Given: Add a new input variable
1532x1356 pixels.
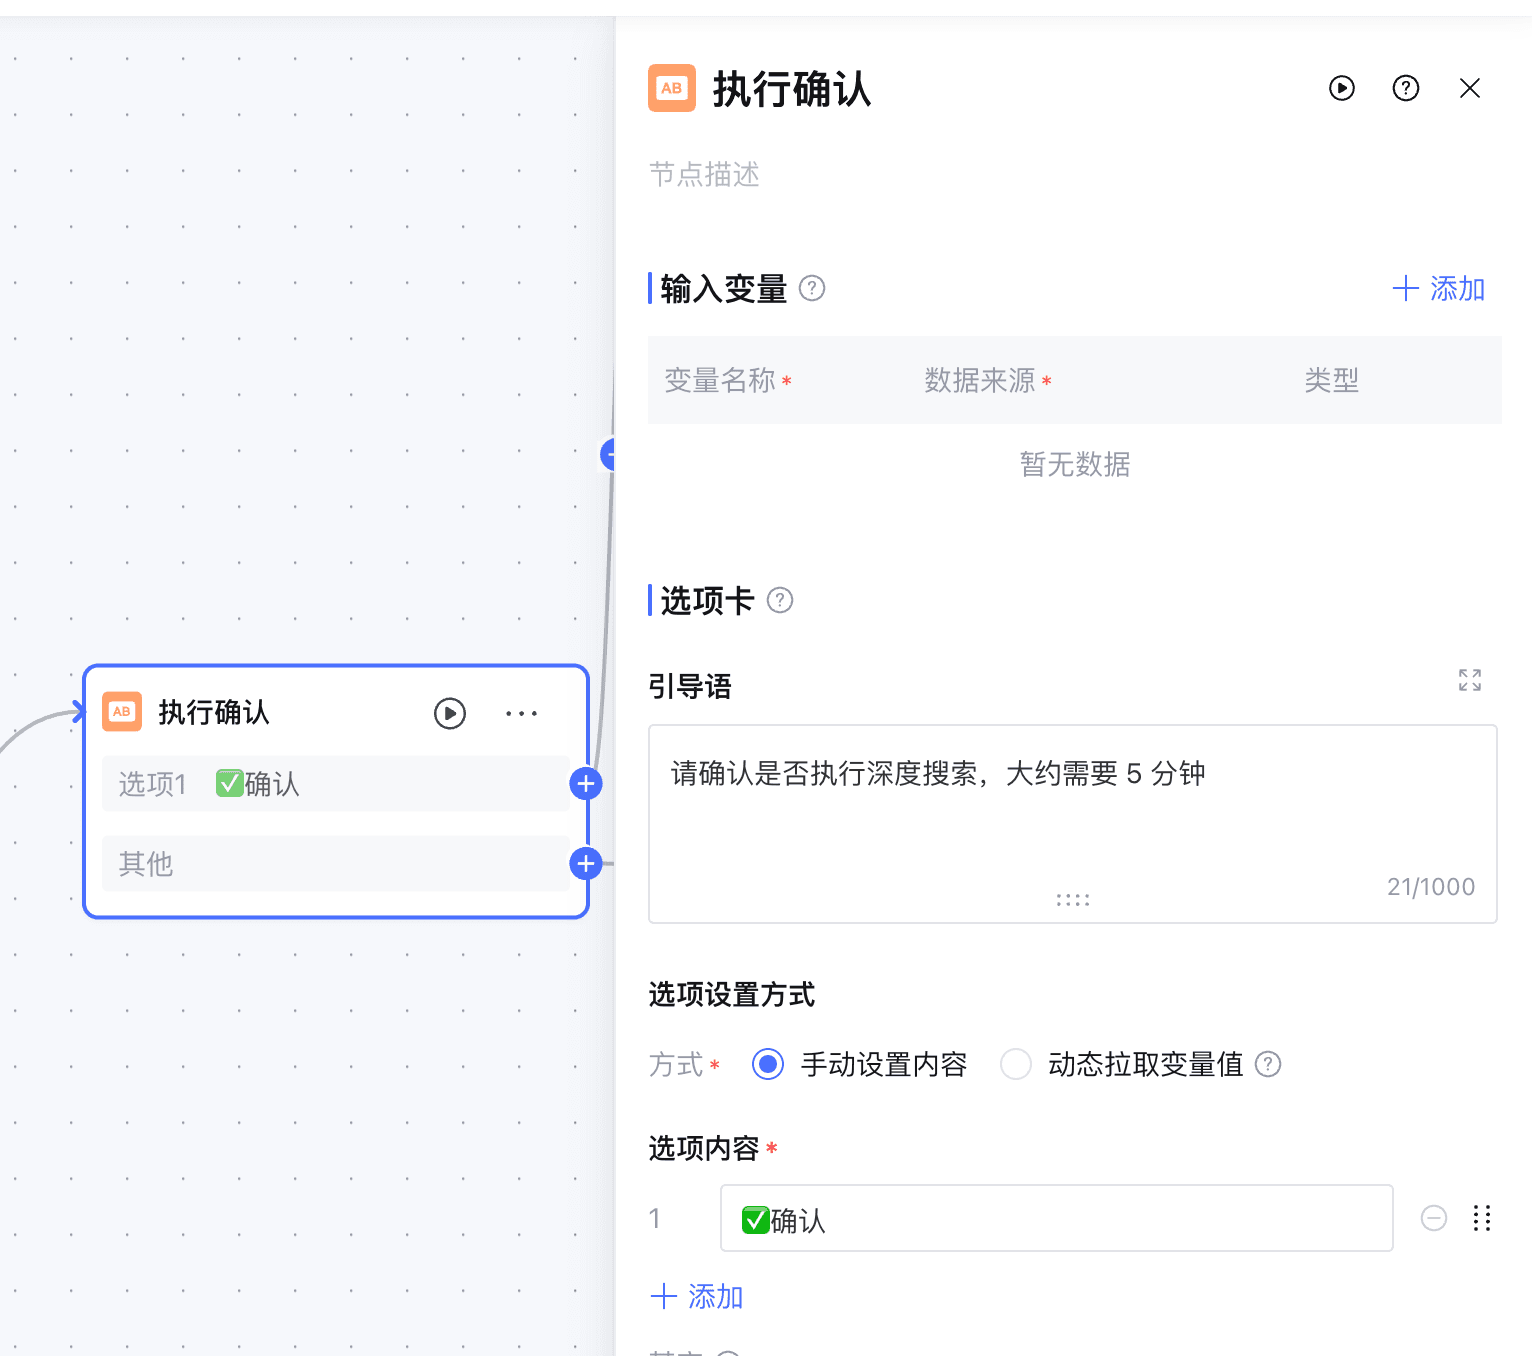Looking at the screenshot, I should click(x=1438, y=289).
